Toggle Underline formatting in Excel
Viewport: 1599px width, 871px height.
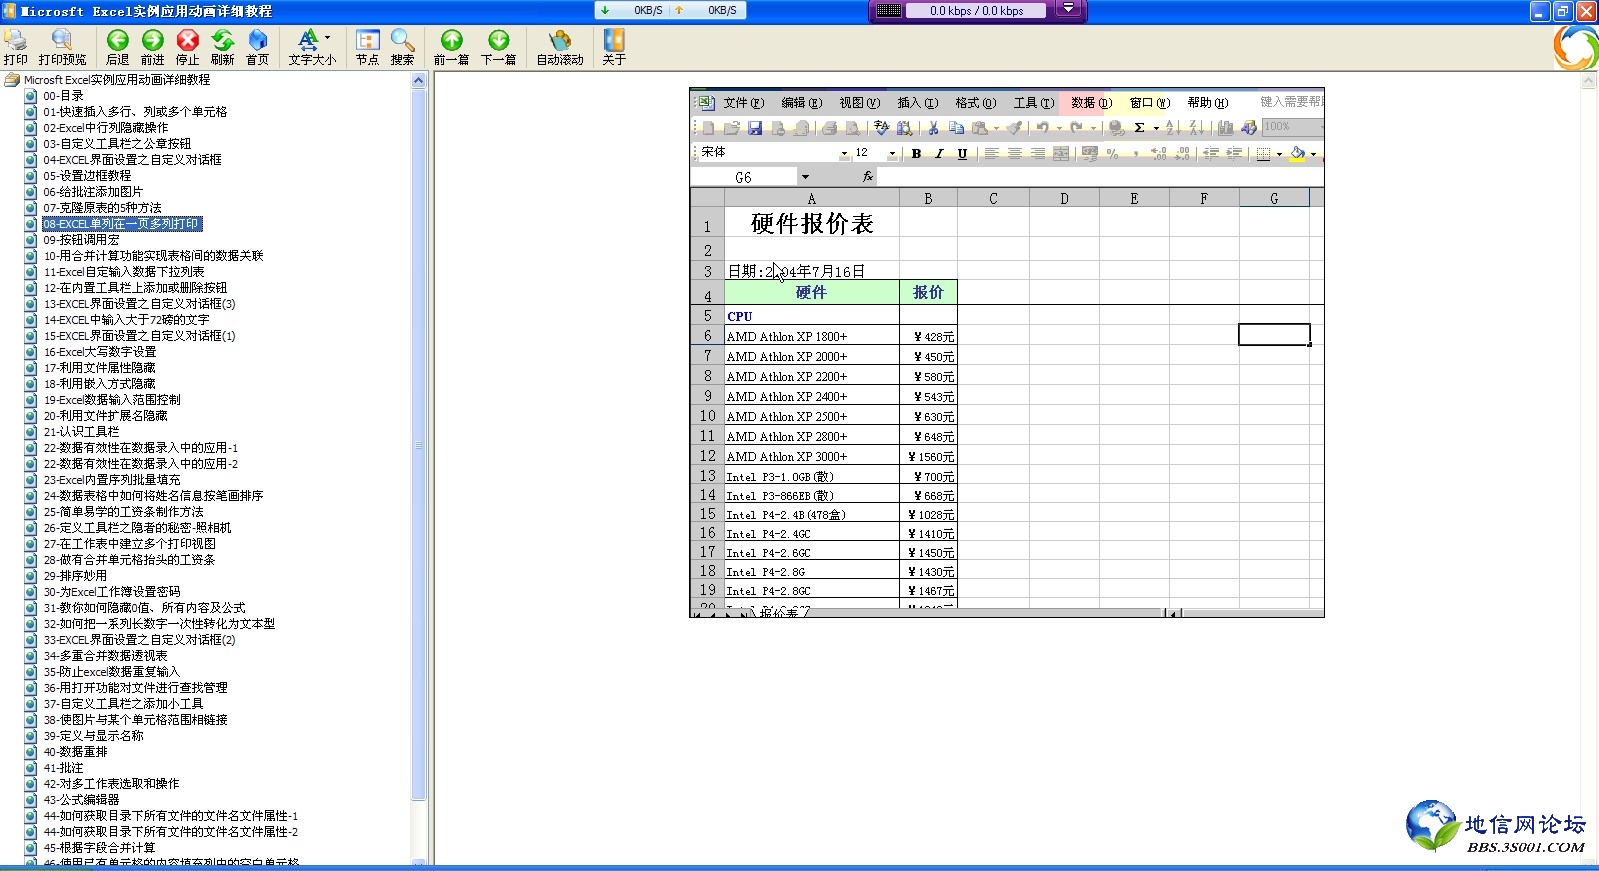pyautogui.click(x=962, y=153)
